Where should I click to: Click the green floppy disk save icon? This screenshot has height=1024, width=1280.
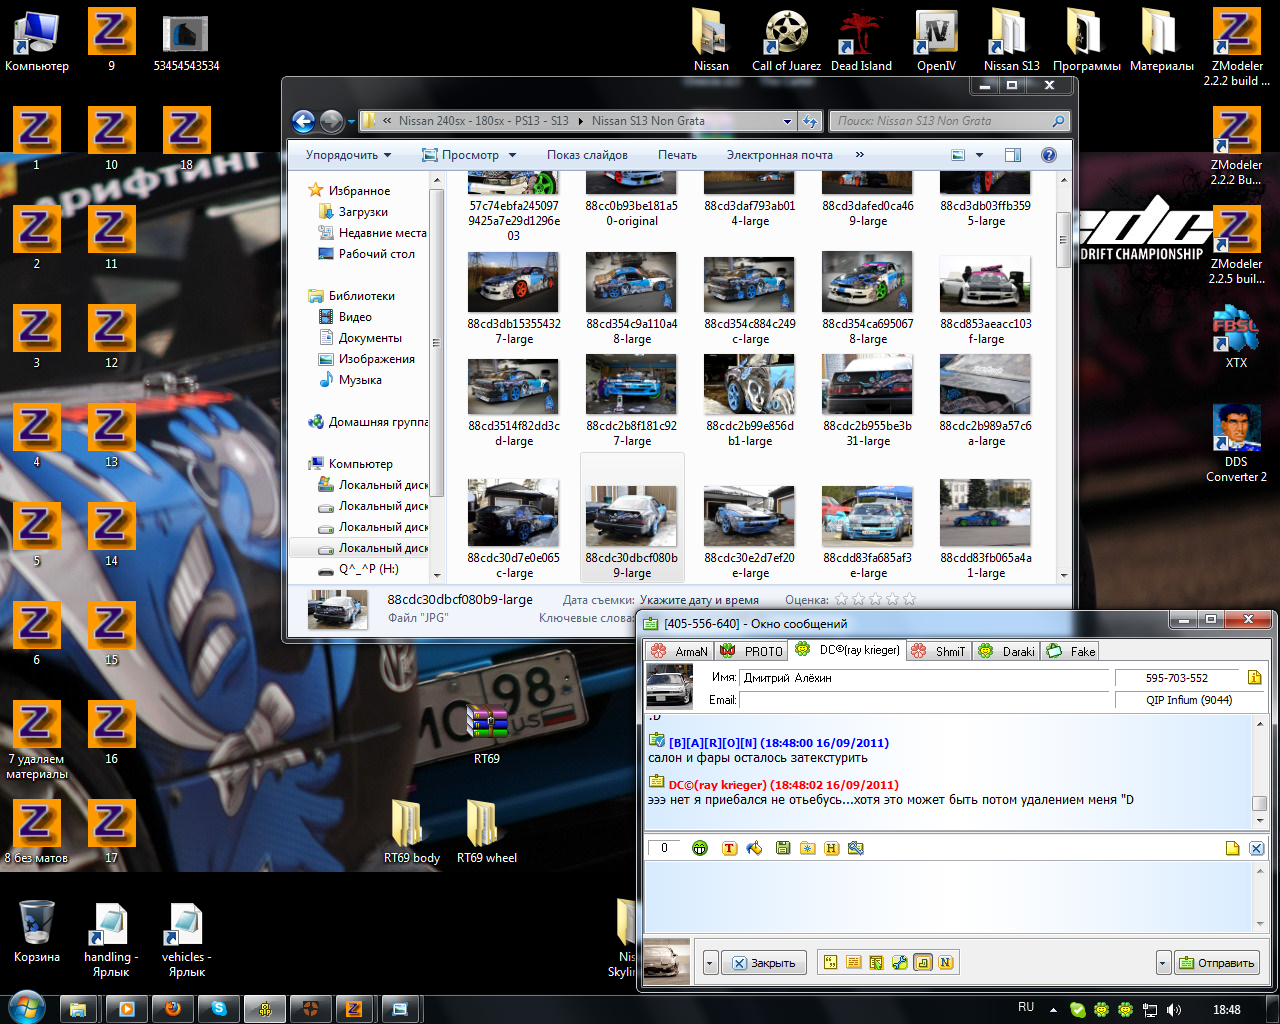tap(782, 848)
